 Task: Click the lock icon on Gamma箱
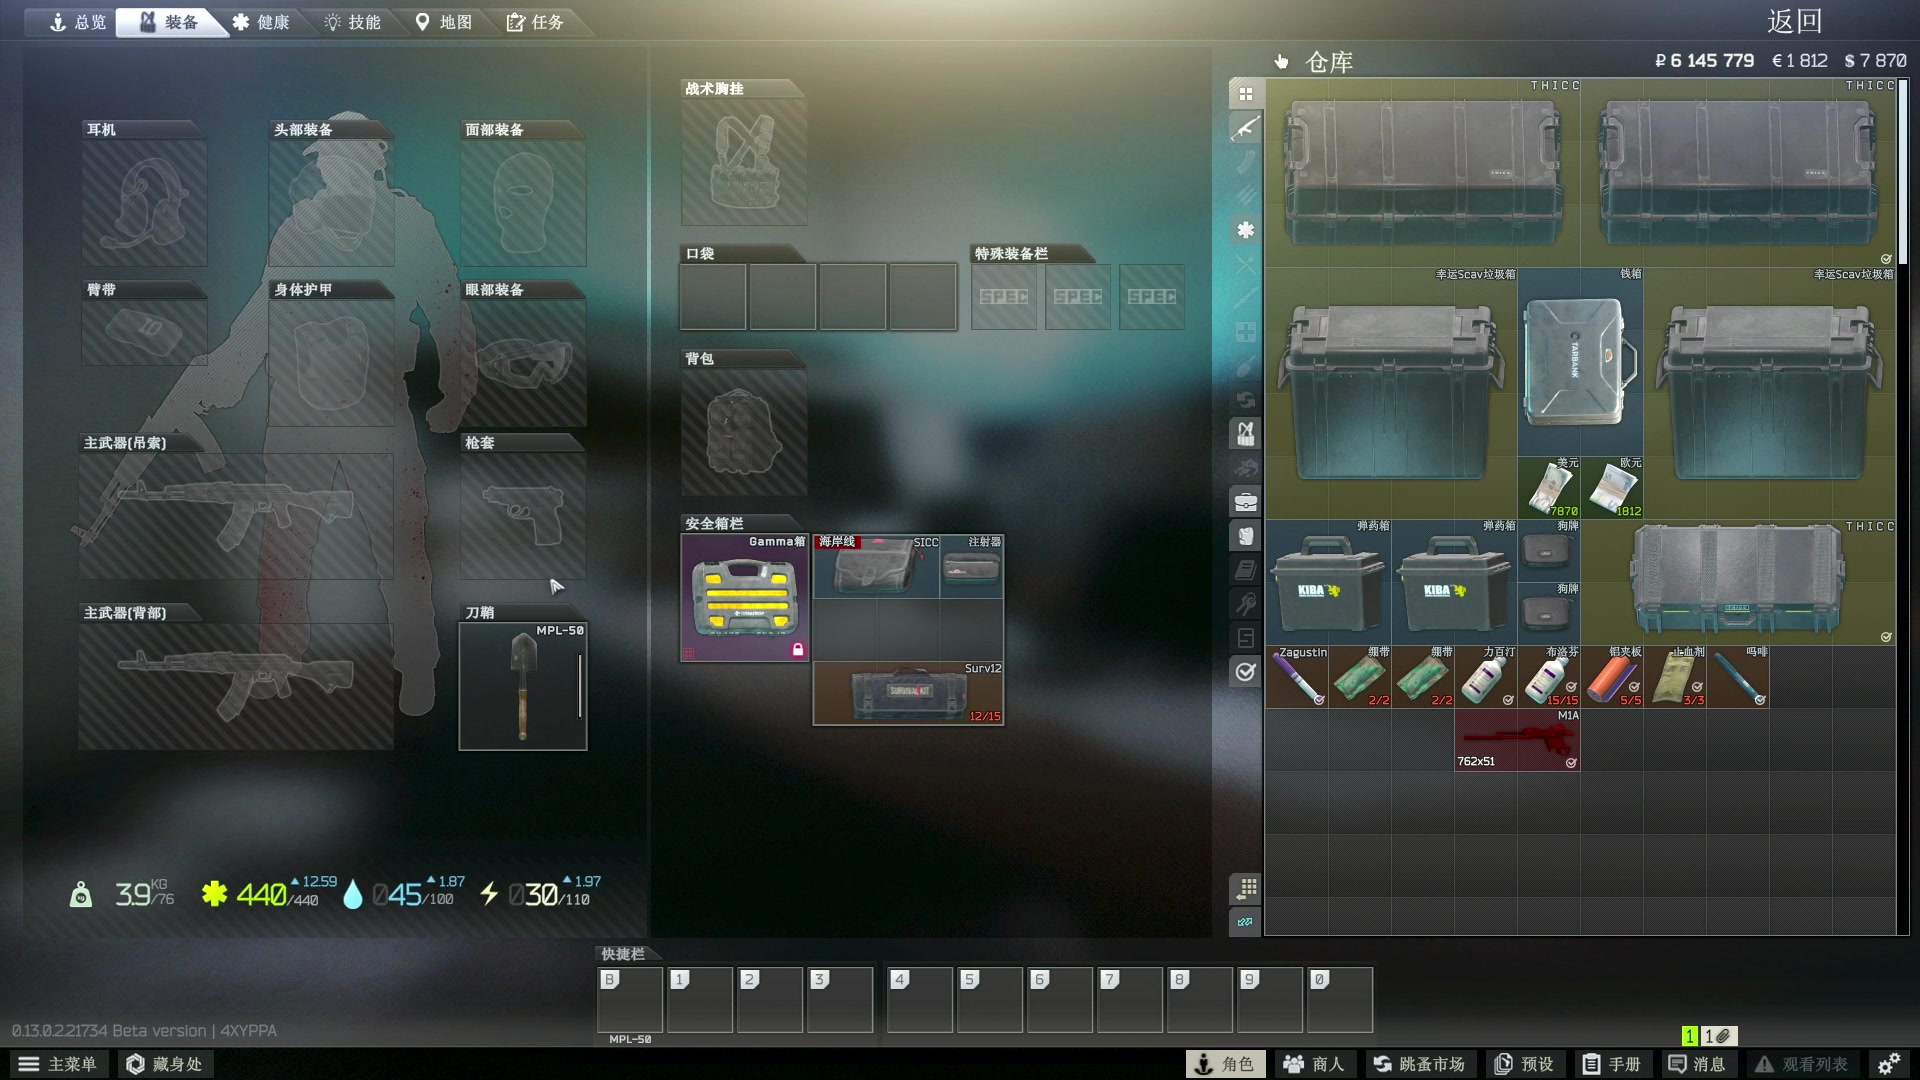(798, 650)
